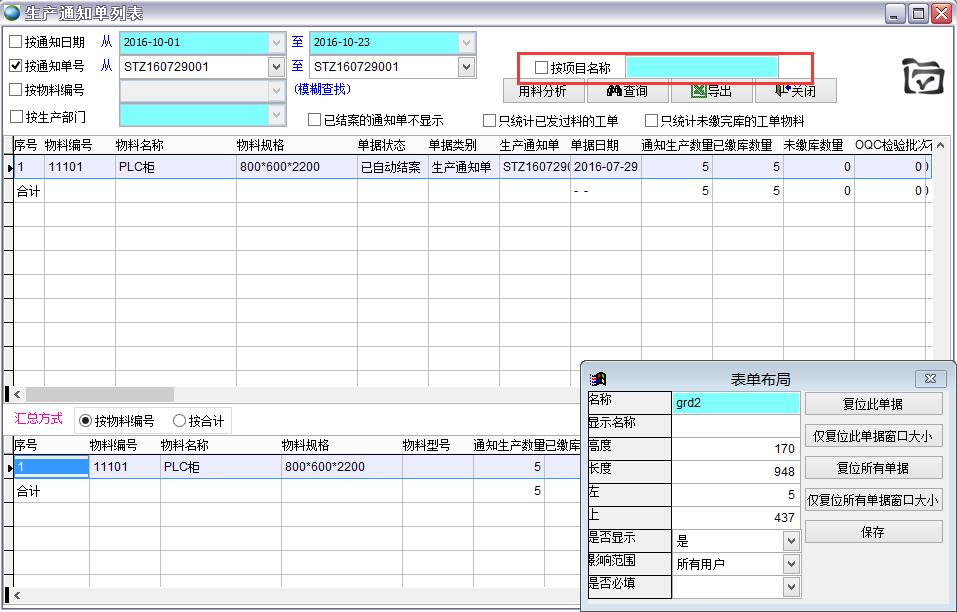Click the 关闭 exit door button
Viewport: 957px width, 612px height.
point(794,91)
